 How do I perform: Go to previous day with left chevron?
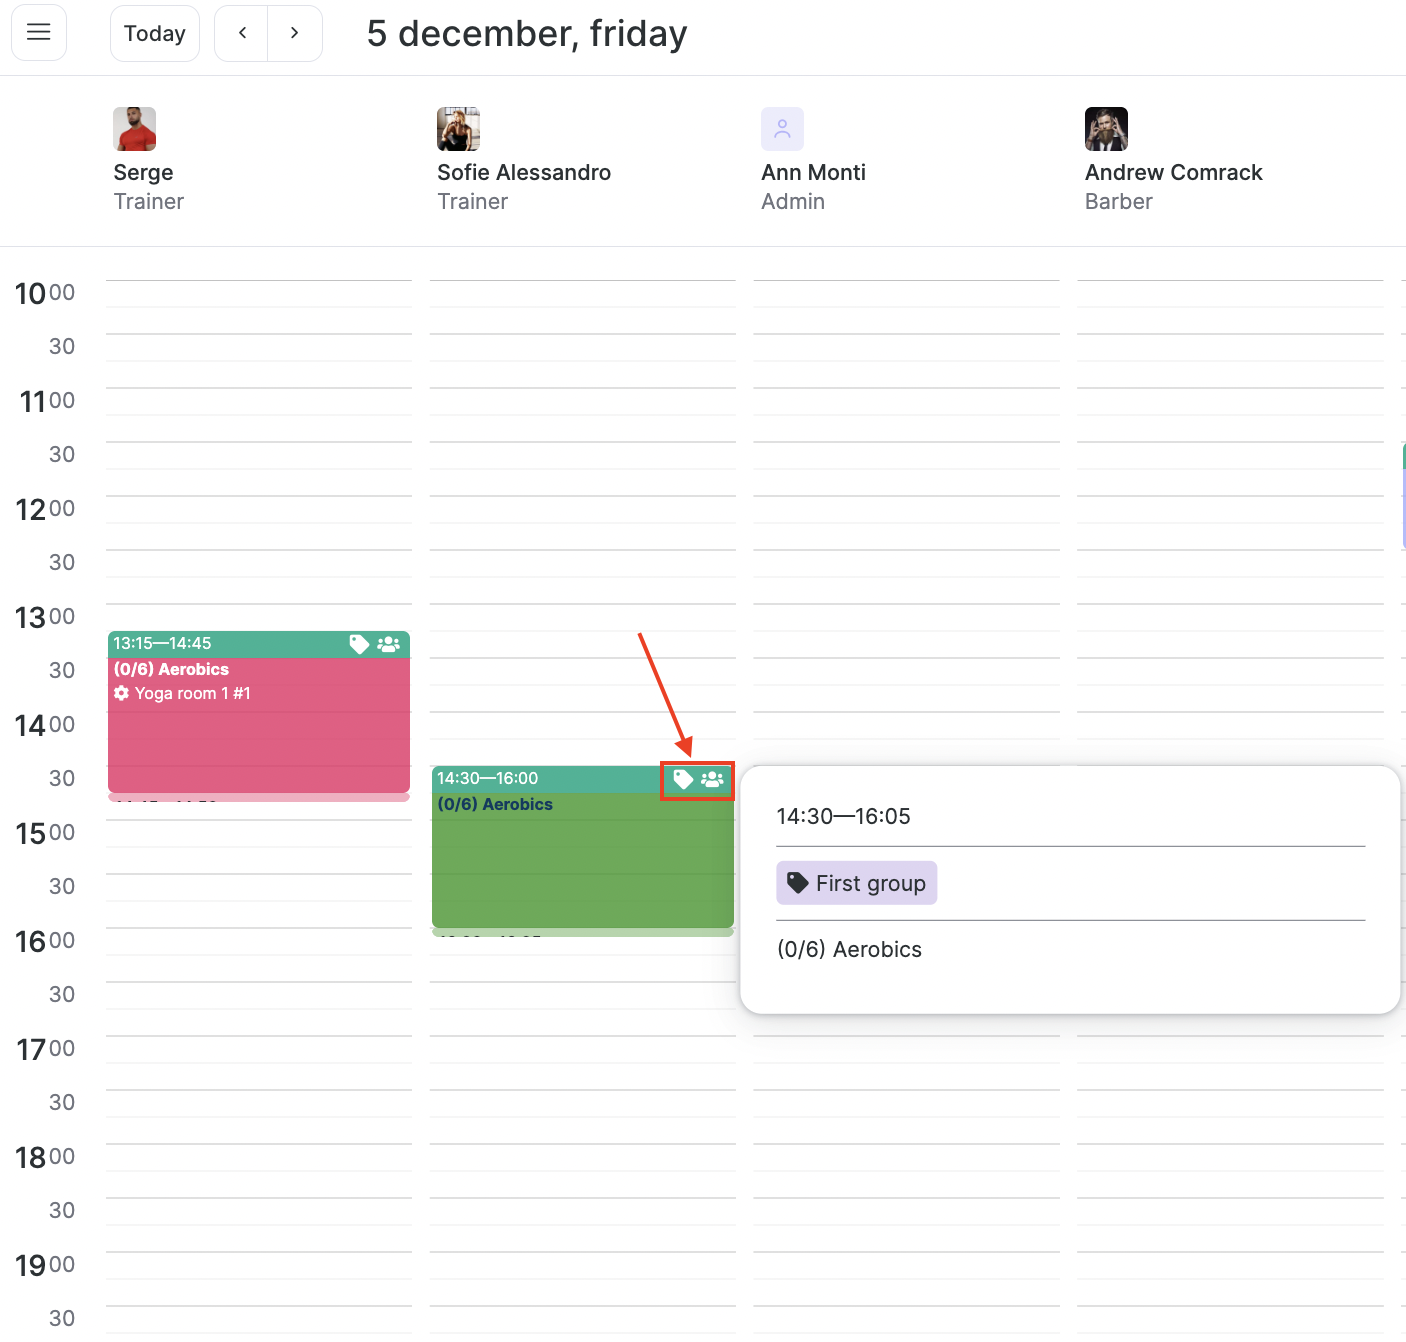point(241,33)
